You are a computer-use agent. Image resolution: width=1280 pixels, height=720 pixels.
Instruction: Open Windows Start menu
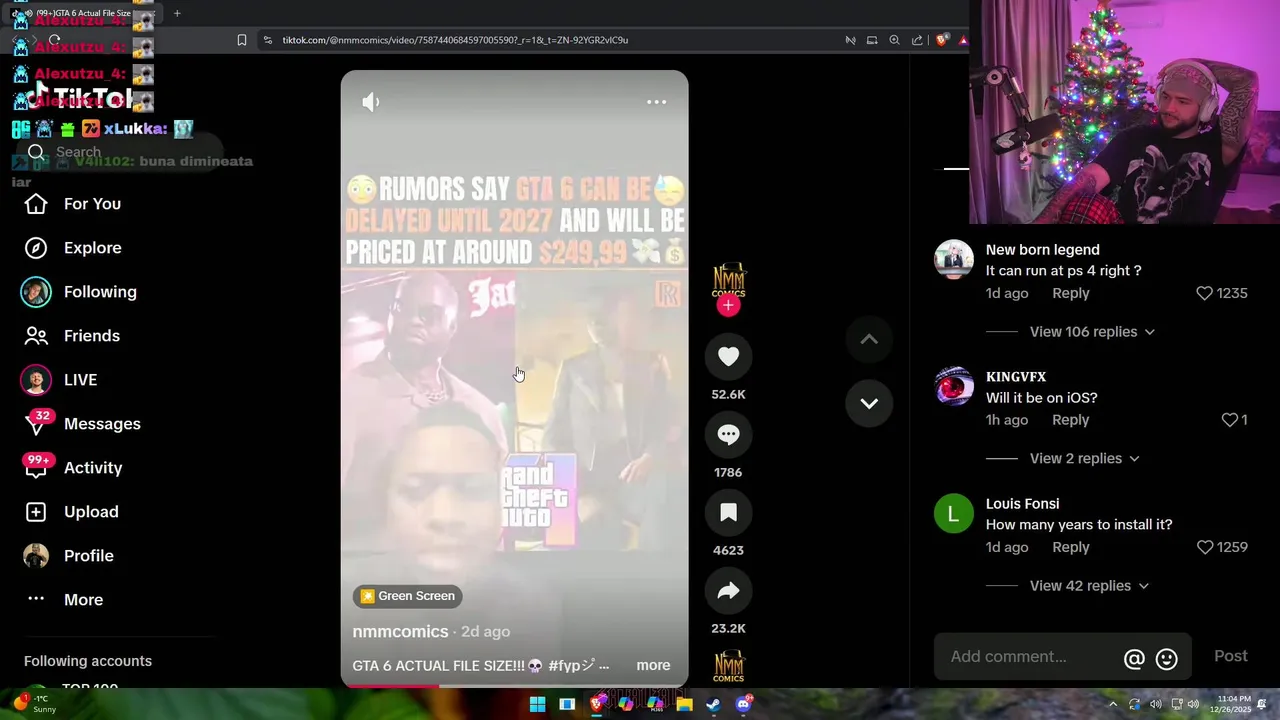click(537, 704)
